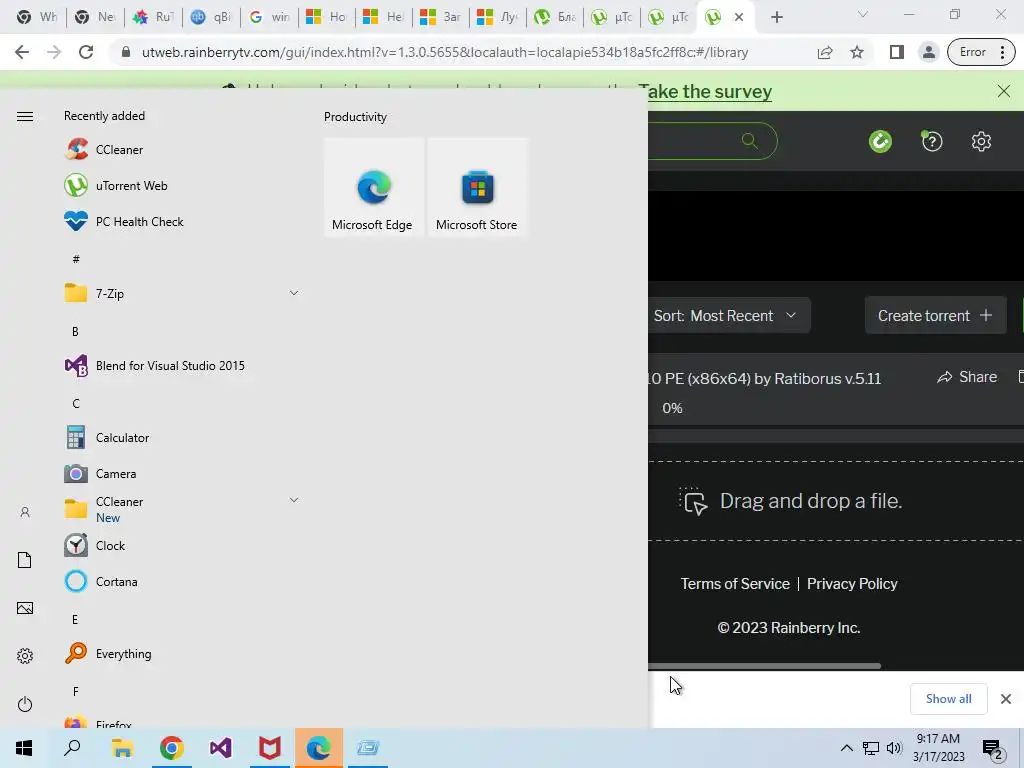The image size is (1024, 768).
Task: Share this page from the address bar
Action: 825,52
